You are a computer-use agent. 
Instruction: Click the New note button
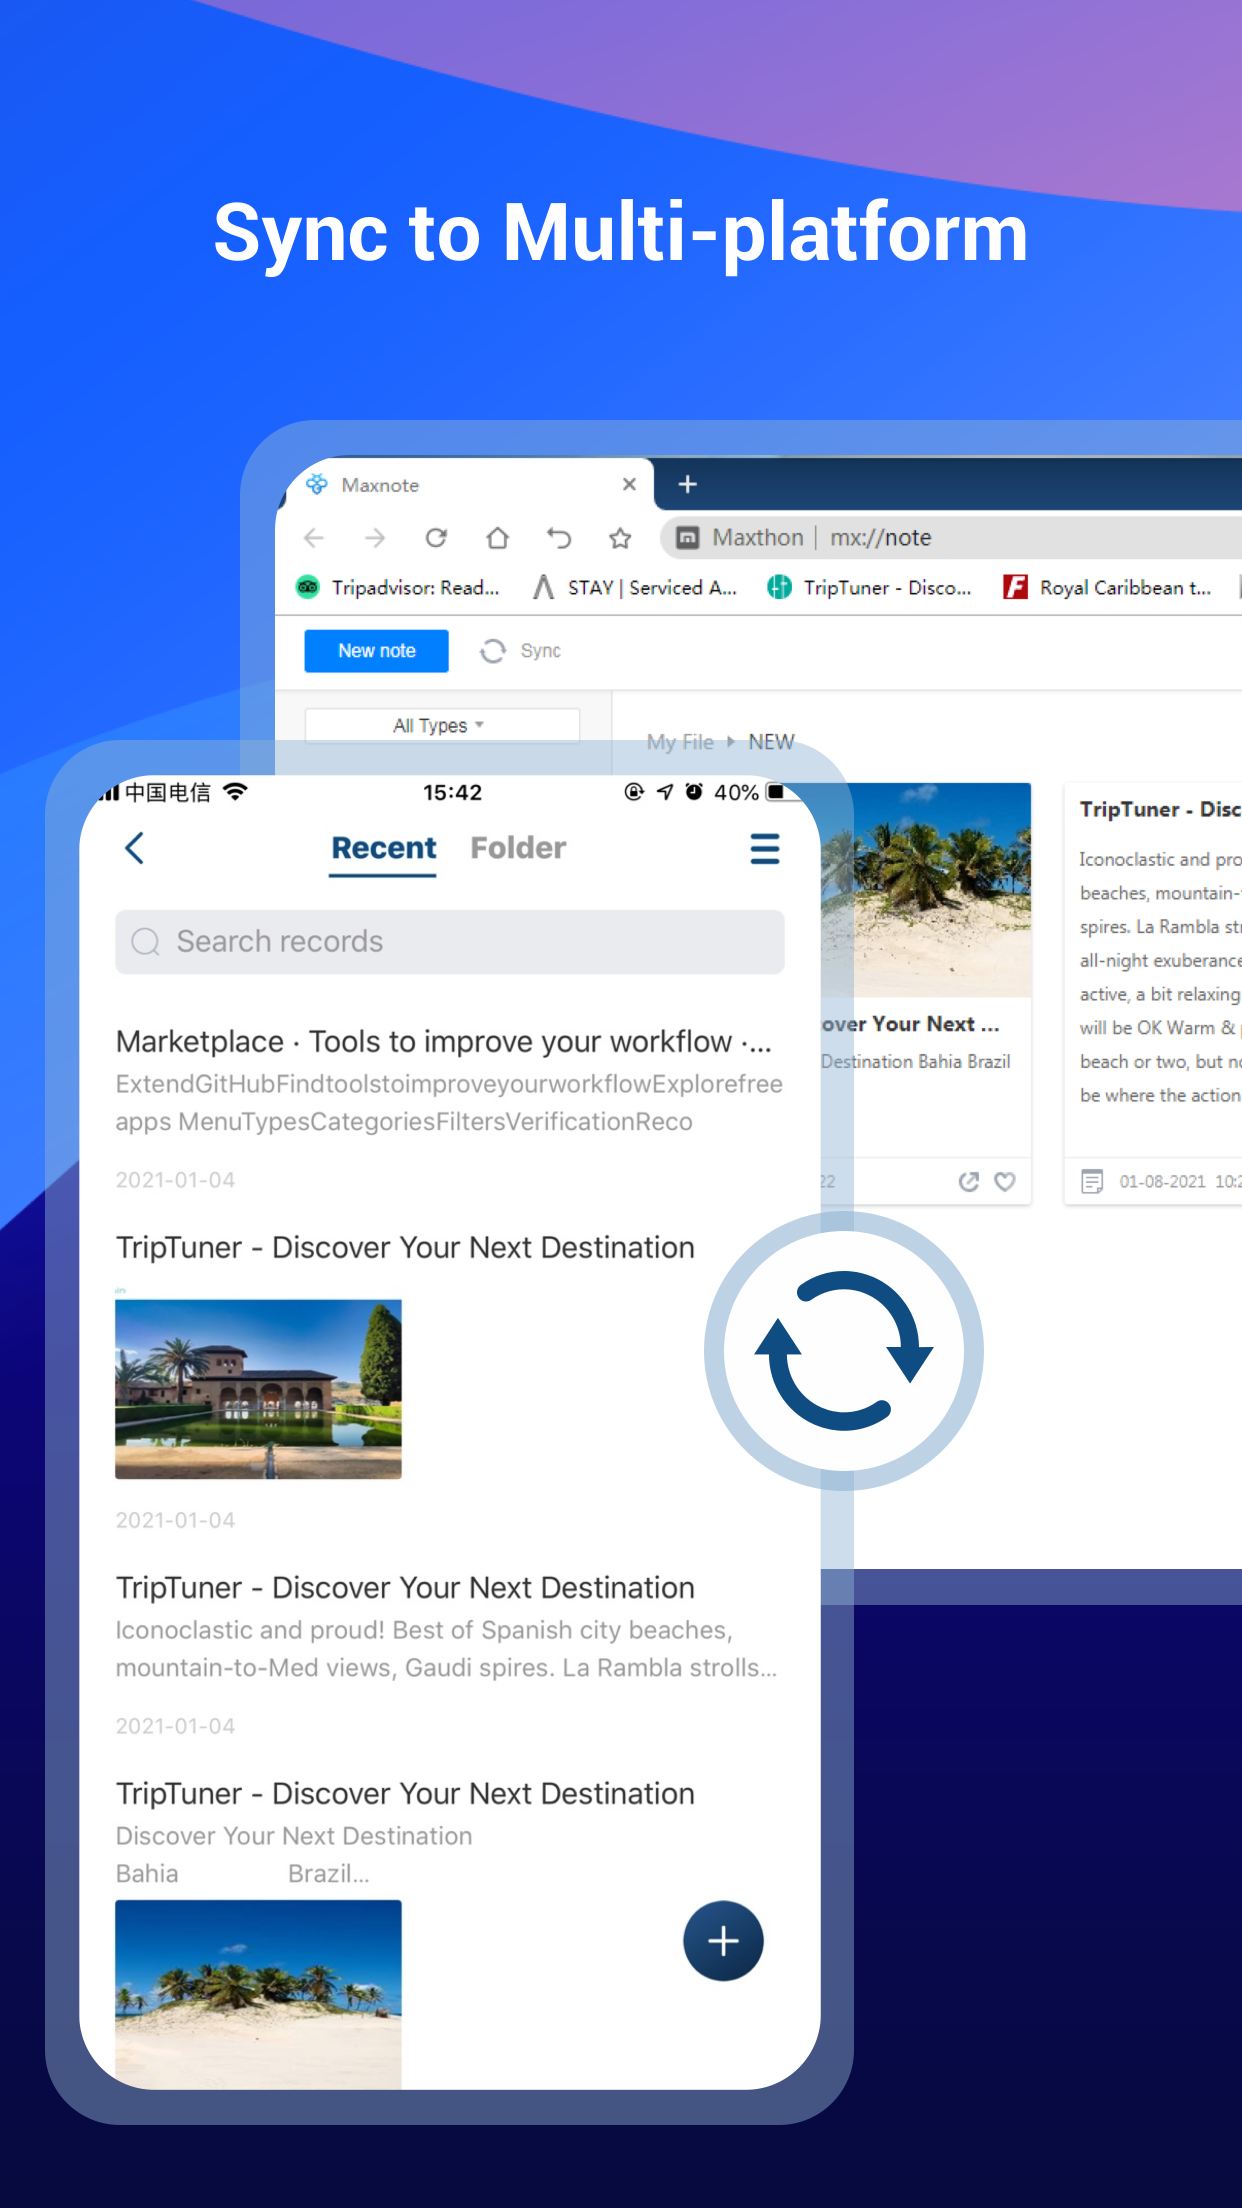click(376, 651)
